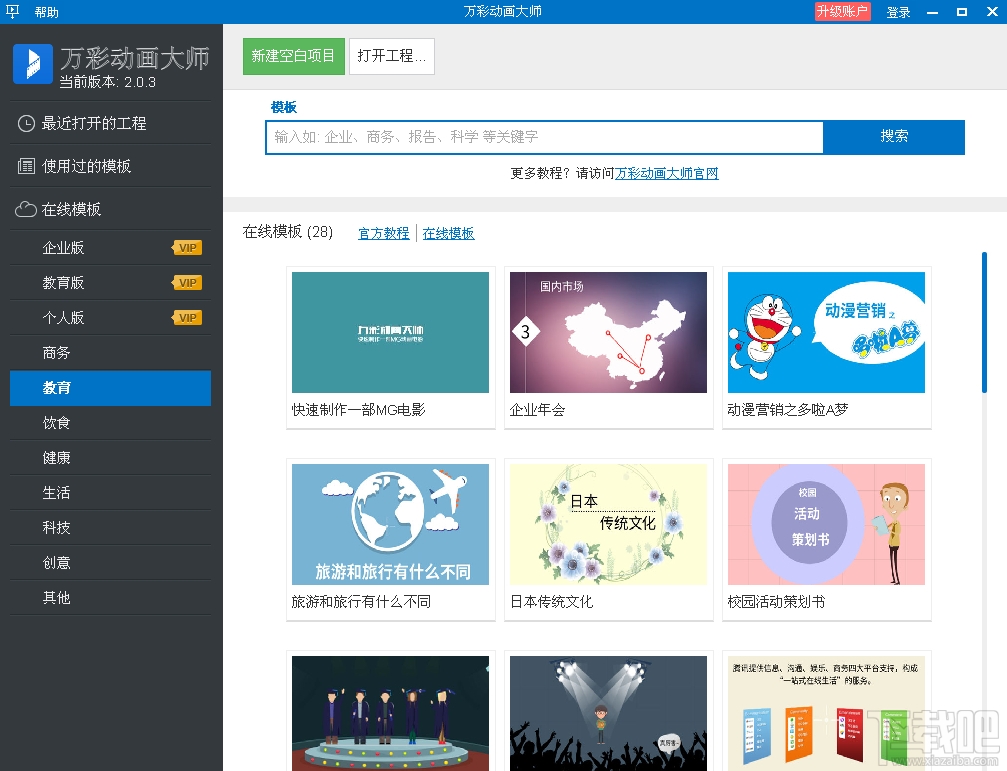Open 动漫营销之多啦A梦 template thumbnail
This screenshot has width=1007, height=771.
tap(826, 332)
